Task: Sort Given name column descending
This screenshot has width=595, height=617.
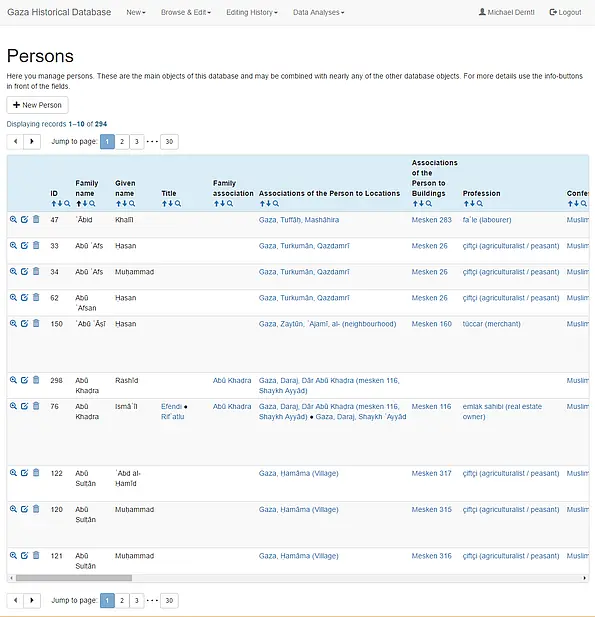Action: pos(125,203)
